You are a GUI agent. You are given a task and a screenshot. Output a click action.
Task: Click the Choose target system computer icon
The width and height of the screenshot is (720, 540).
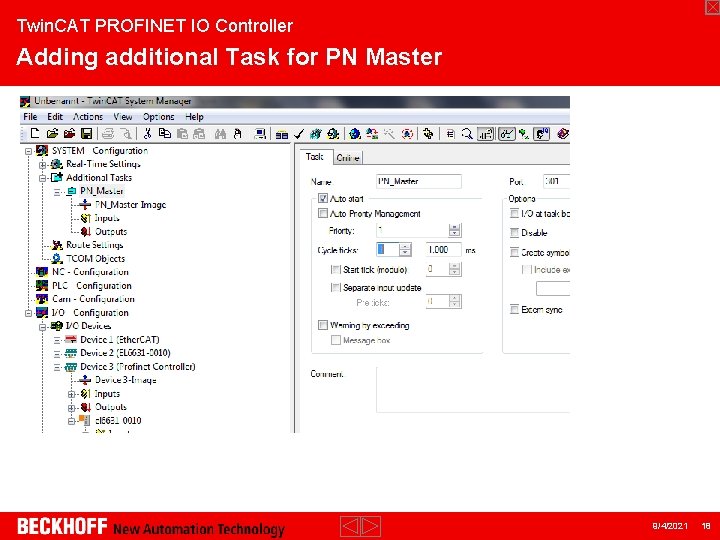pos(260,134)
